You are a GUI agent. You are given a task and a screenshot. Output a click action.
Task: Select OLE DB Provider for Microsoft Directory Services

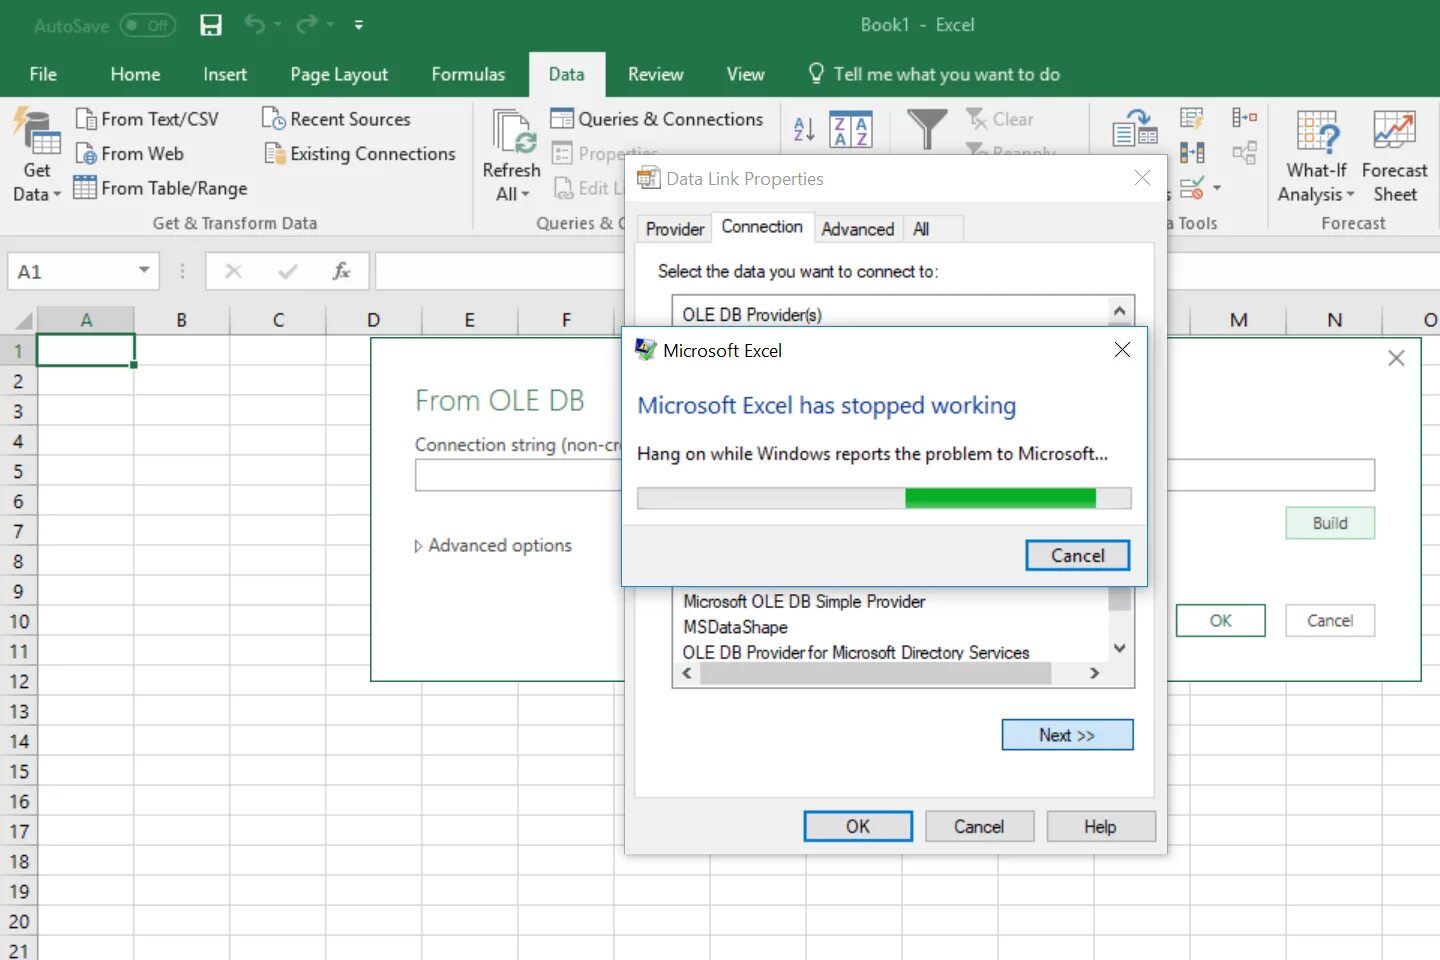pos(855,652)
